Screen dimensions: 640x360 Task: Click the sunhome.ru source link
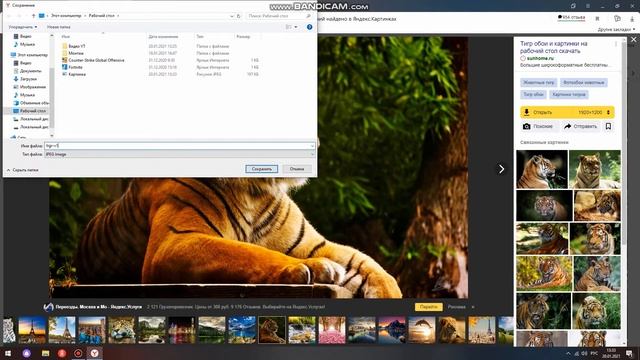(540, 58)
